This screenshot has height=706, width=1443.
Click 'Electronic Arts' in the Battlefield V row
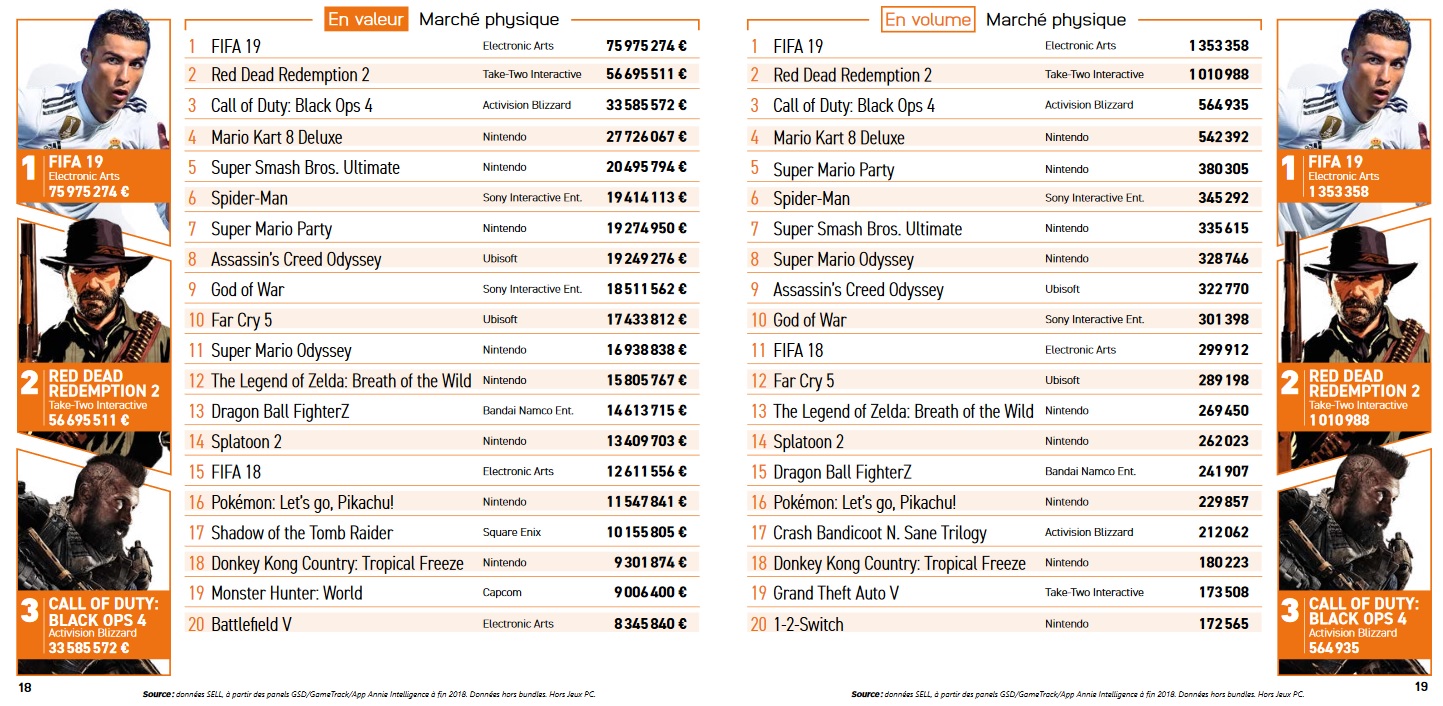coord(518,624)
